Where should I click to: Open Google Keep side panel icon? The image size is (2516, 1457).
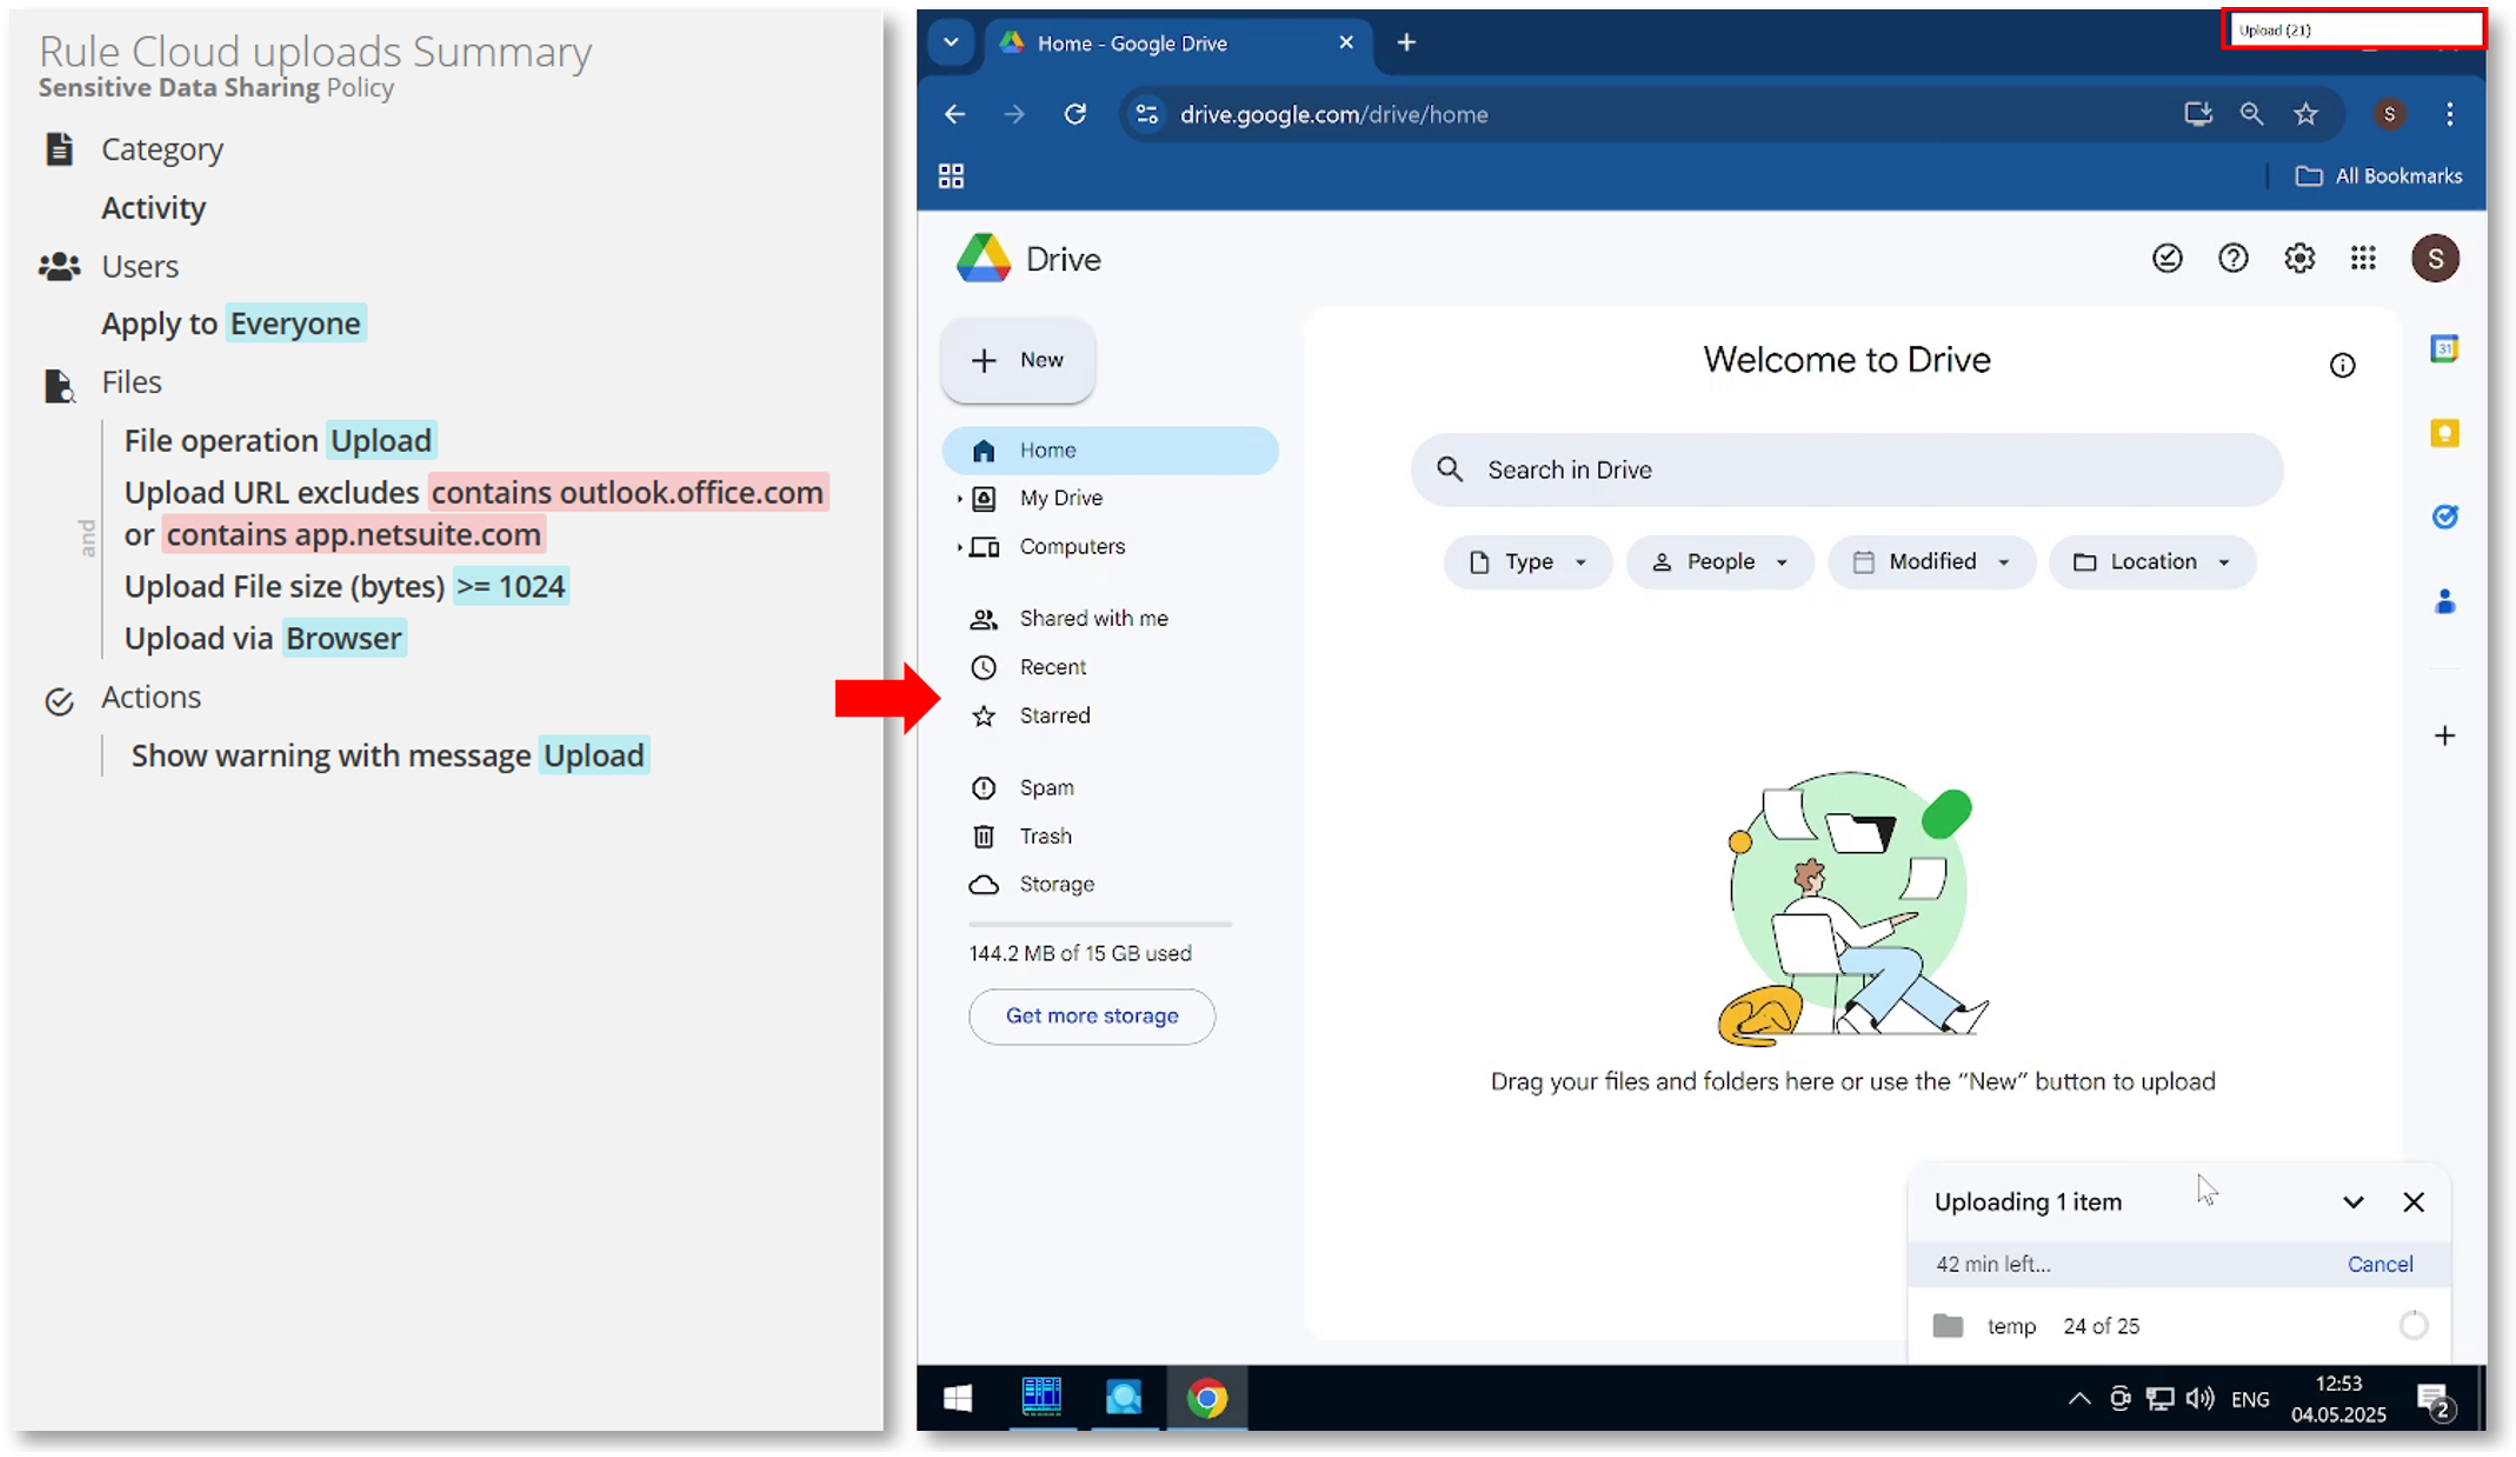click(2443, 432)
